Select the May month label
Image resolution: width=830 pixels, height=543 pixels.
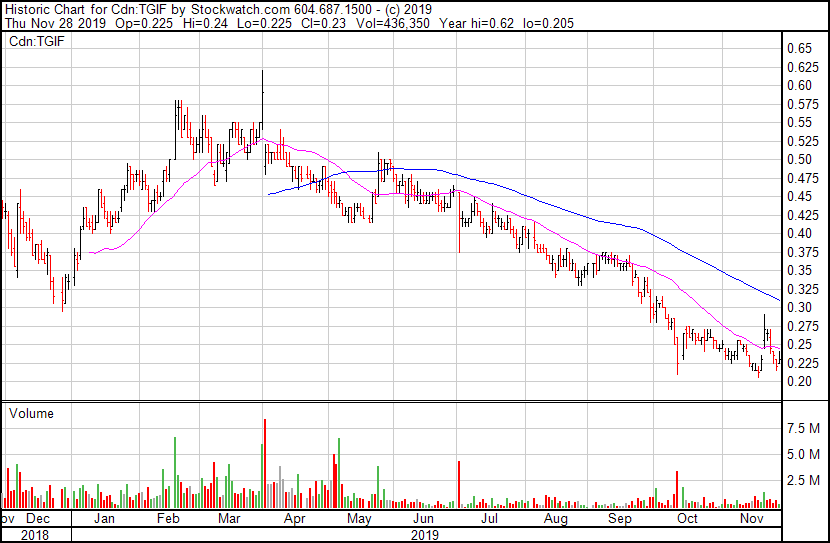(x=359, y=518)
